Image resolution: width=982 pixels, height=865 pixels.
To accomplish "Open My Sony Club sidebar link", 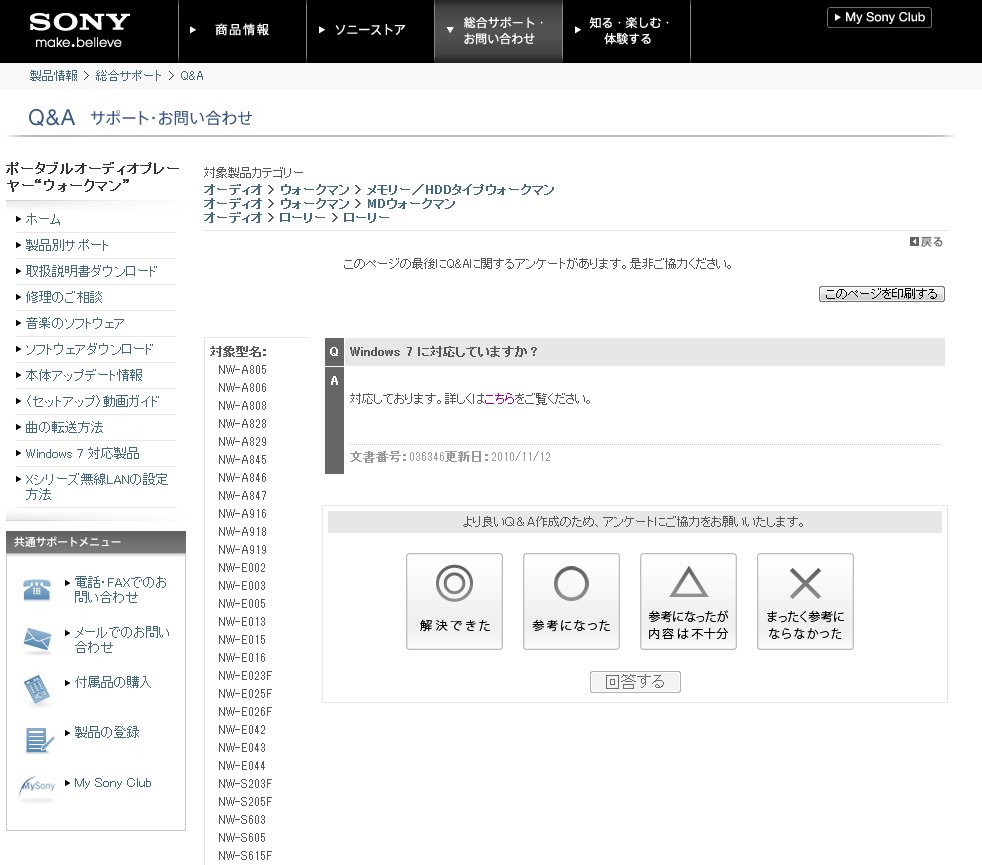I will [x=113, y=783].
